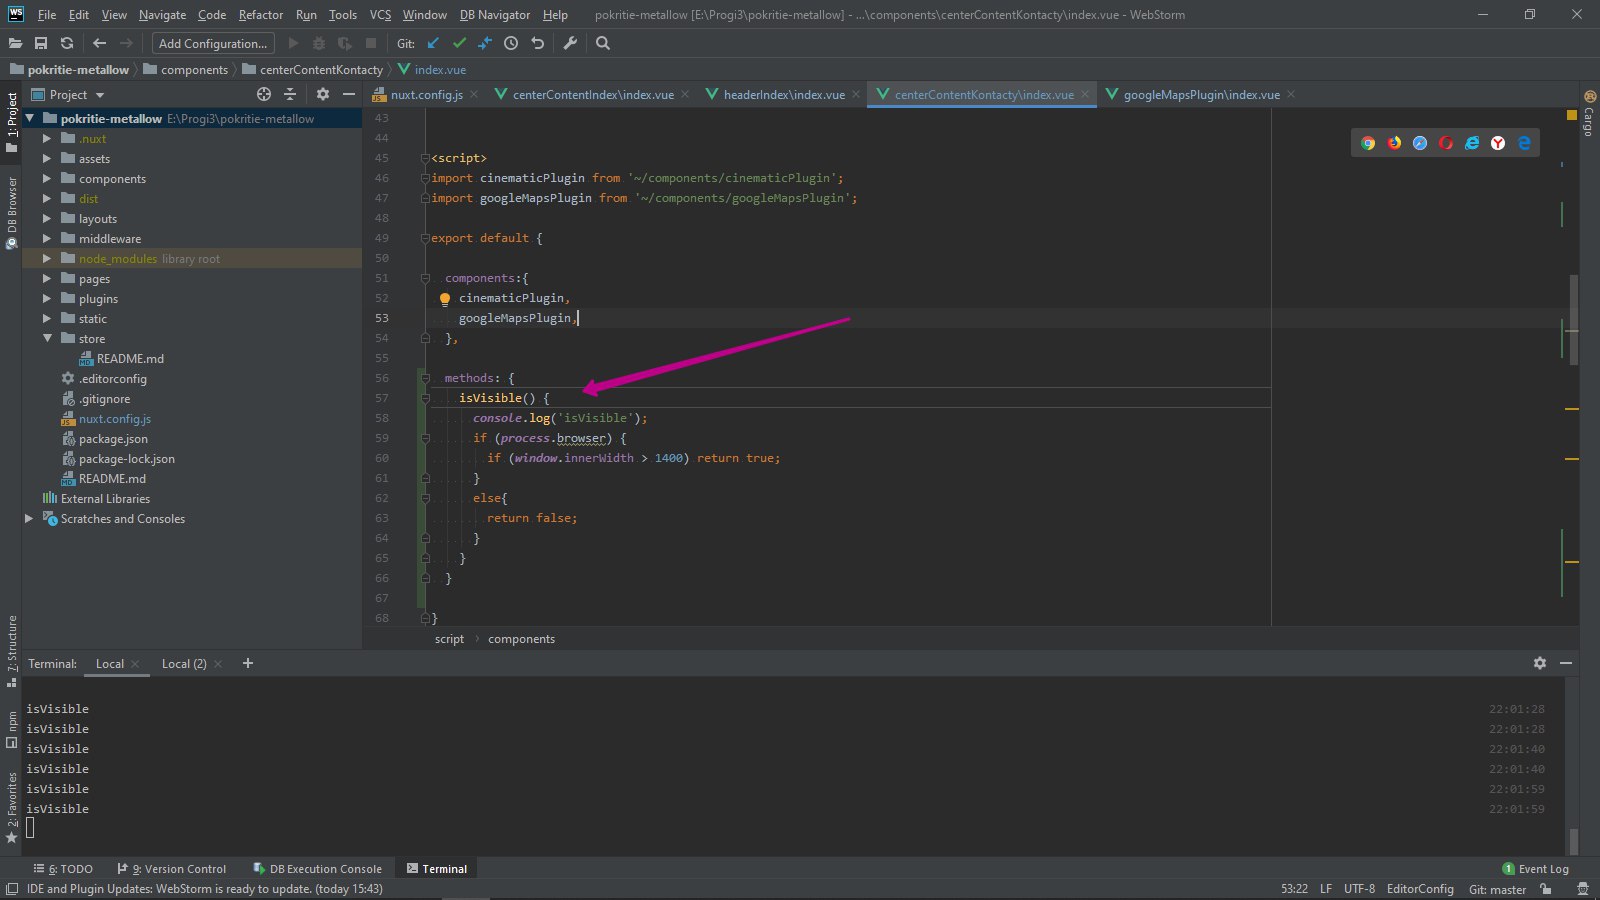Toggle the Event Log tool window
This screenshot has height=900, width=1600.
(x=1536, y=869)
